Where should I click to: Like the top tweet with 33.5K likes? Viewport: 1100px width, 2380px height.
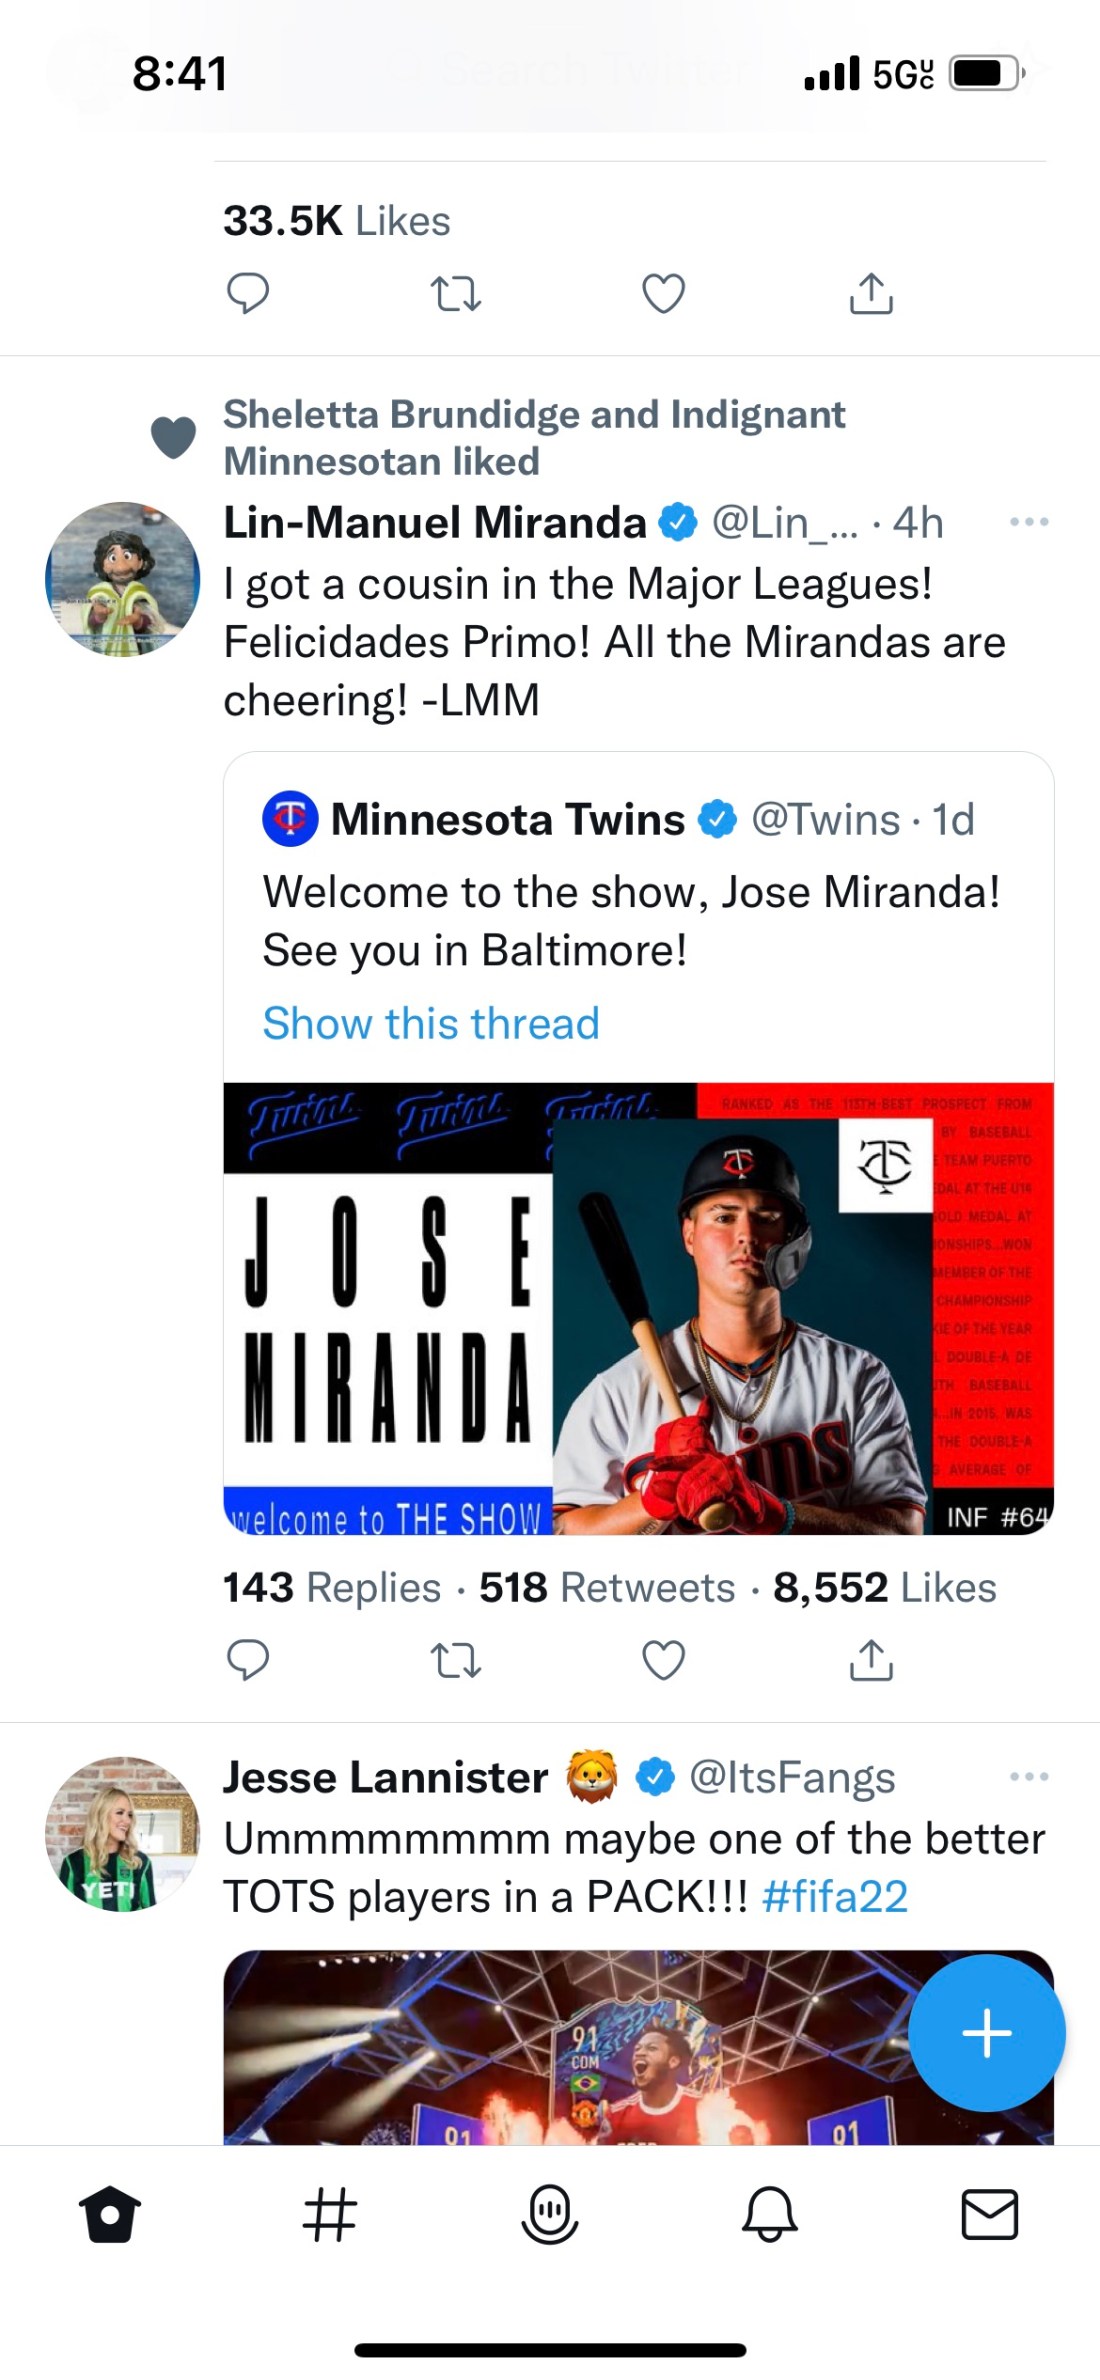(663, 294)
